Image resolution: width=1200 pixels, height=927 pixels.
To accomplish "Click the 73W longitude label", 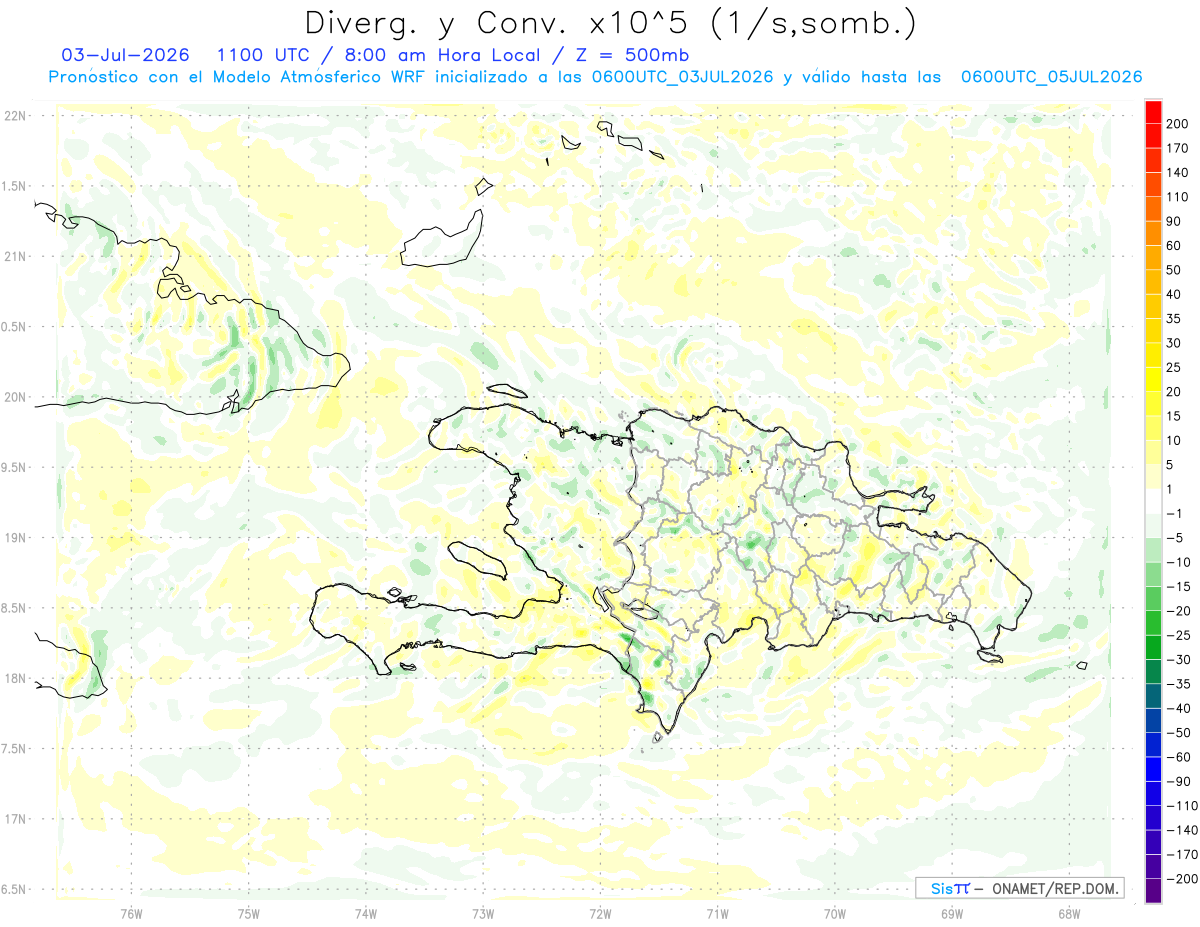I will (x=483, y=913).
